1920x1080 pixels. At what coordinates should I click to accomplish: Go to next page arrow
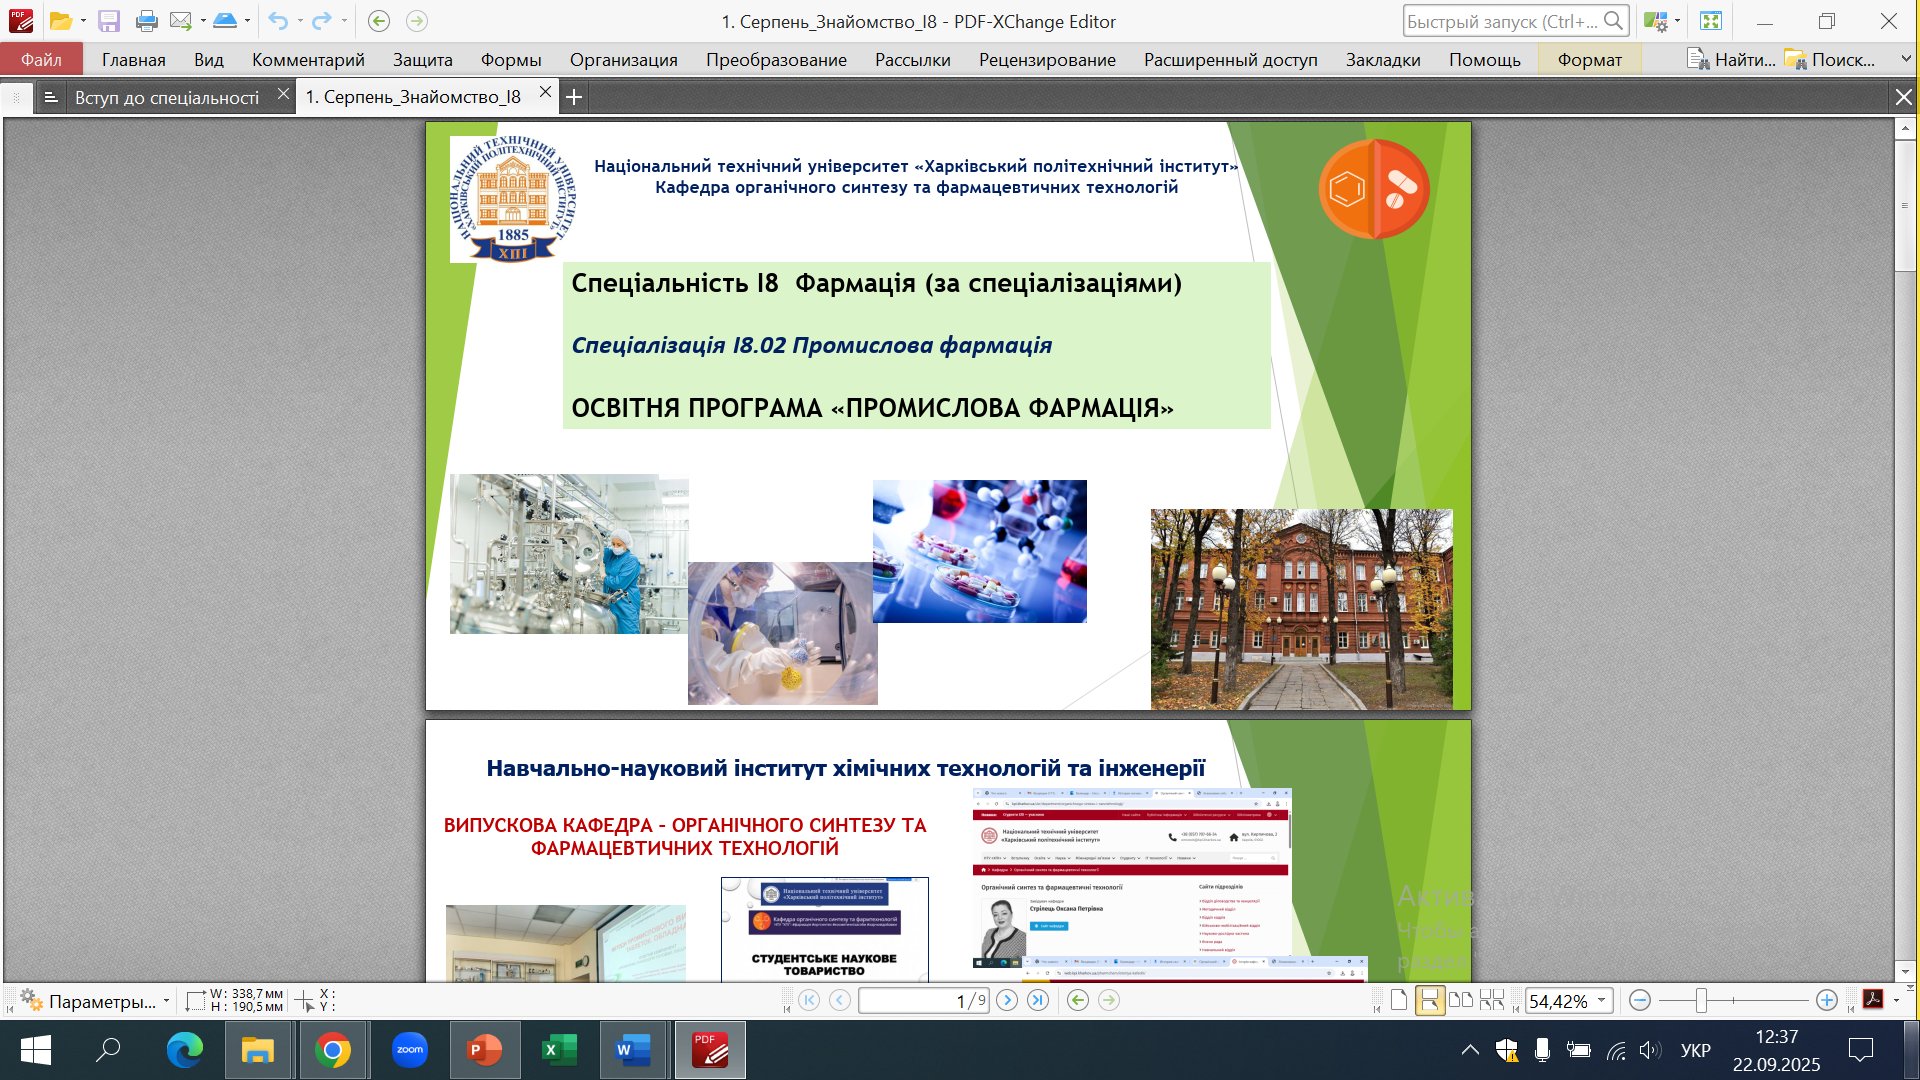1007,1001
